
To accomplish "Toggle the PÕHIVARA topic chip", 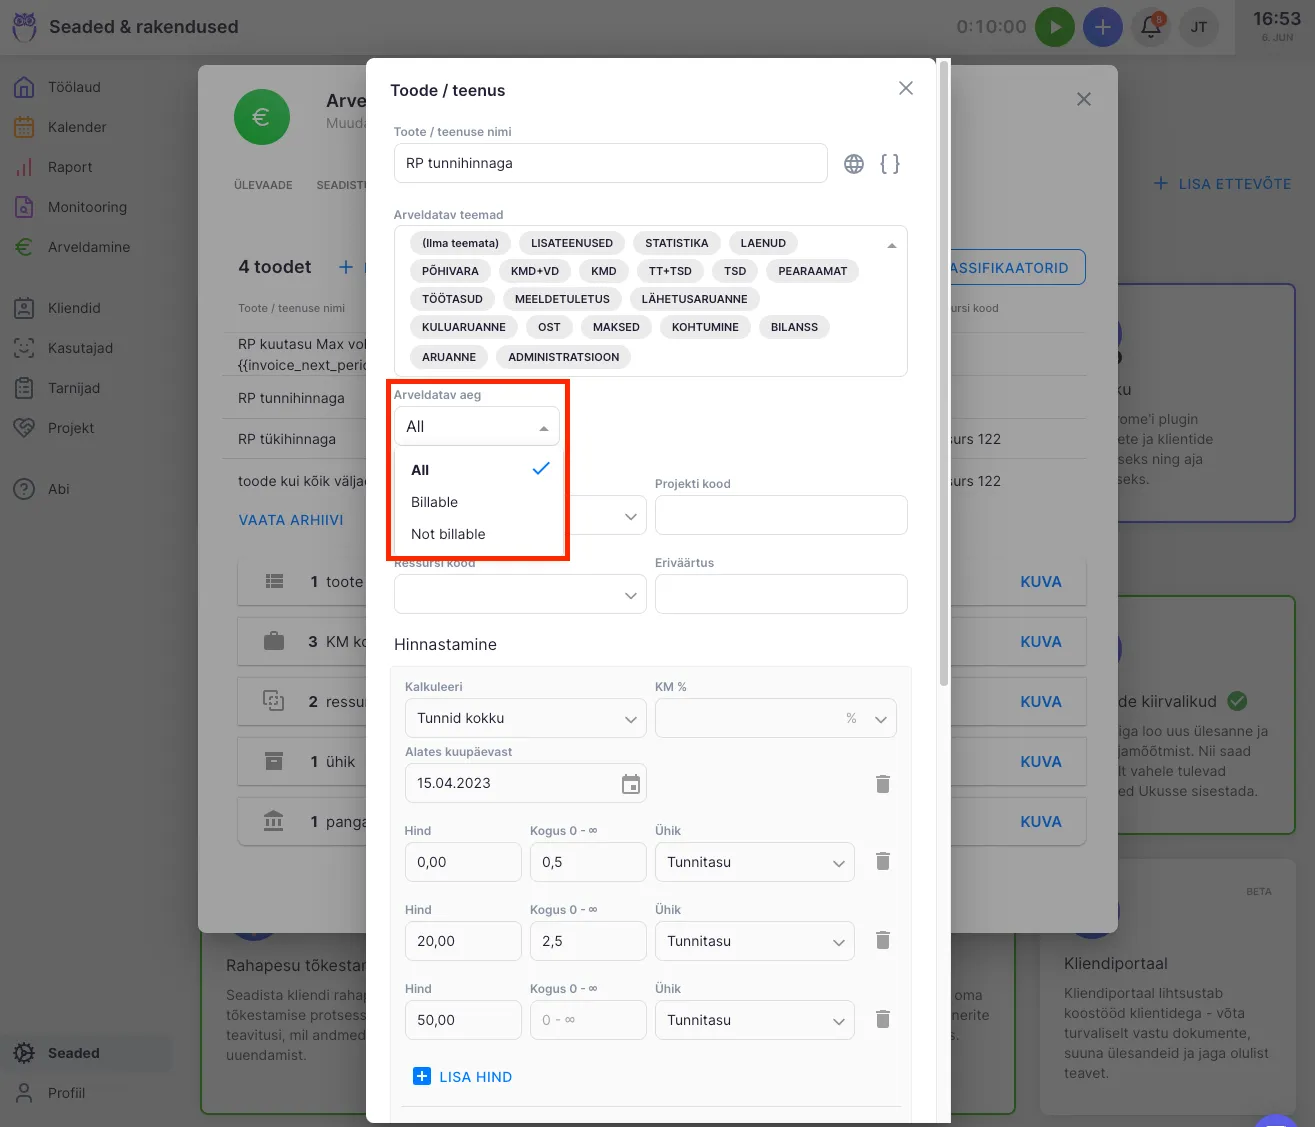I will click(450, 271).
